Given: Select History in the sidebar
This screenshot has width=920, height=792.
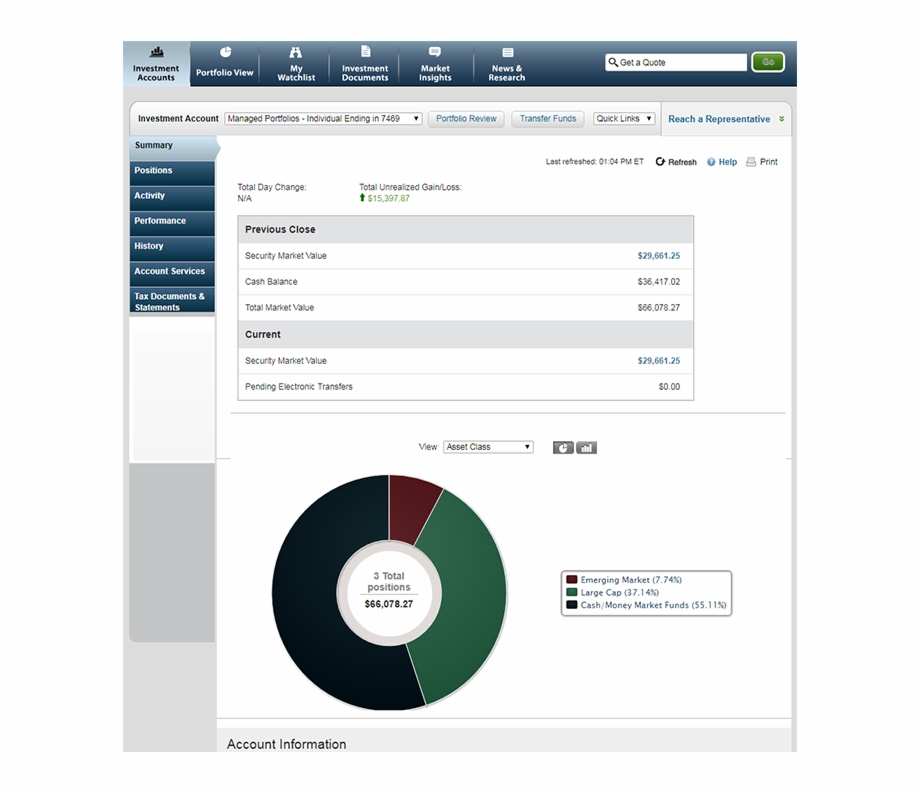Looking at the screenshot, I should 172,247.
